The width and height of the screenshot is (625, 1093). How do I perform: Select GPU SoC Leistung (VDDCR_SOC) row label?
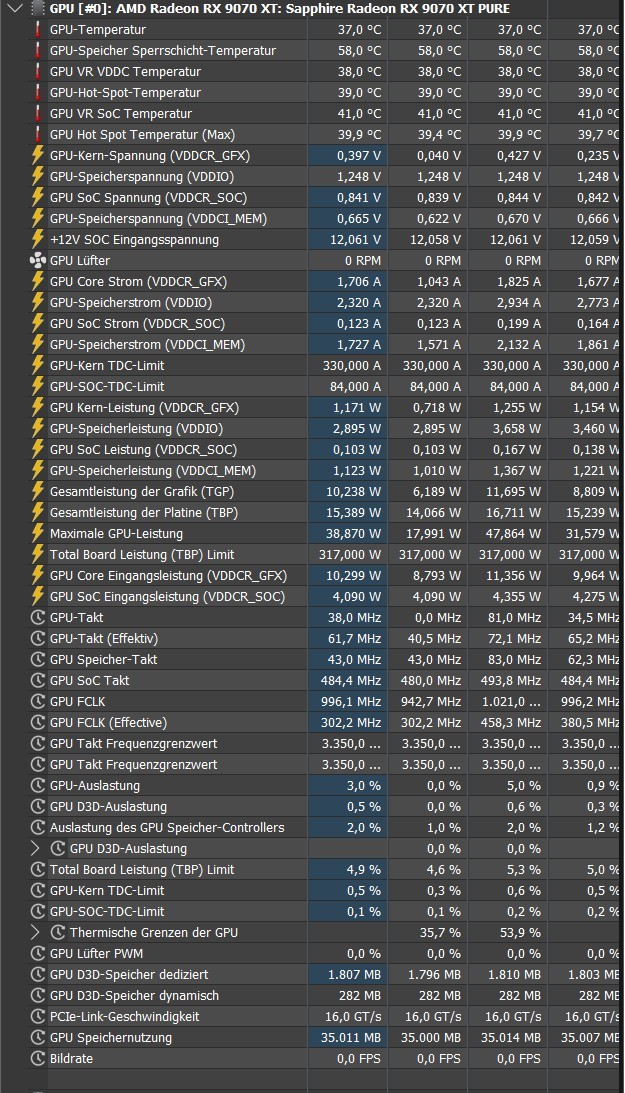point(143,450)
